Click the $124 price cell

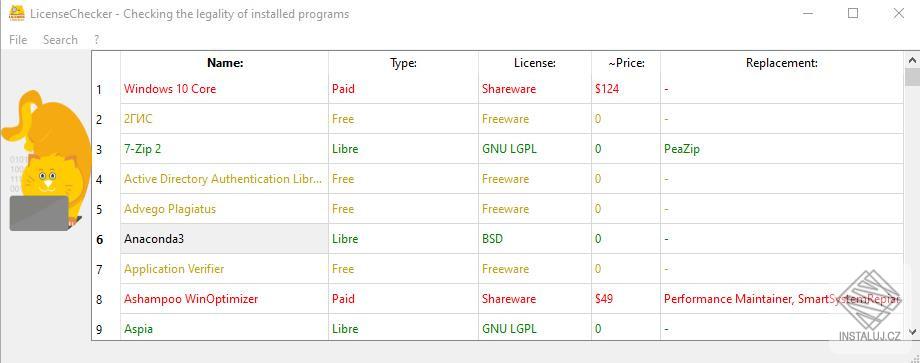tap(626, 89)
